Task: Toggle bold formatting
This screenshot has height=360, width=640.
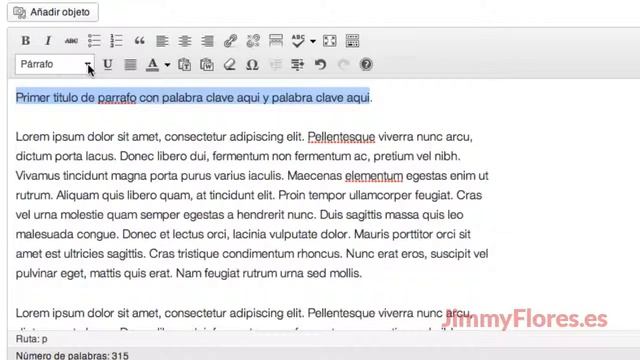Action: 26,41
